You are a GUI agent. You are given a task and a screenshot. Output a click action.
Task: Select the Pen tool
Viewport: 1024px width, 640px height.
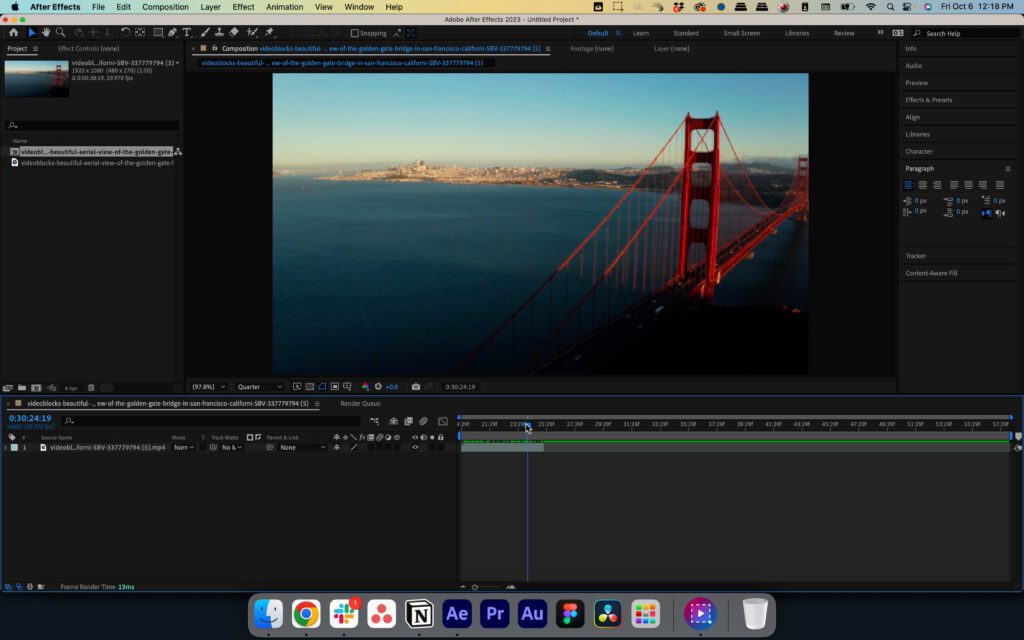pyautogui.click(x=173, y=32)
